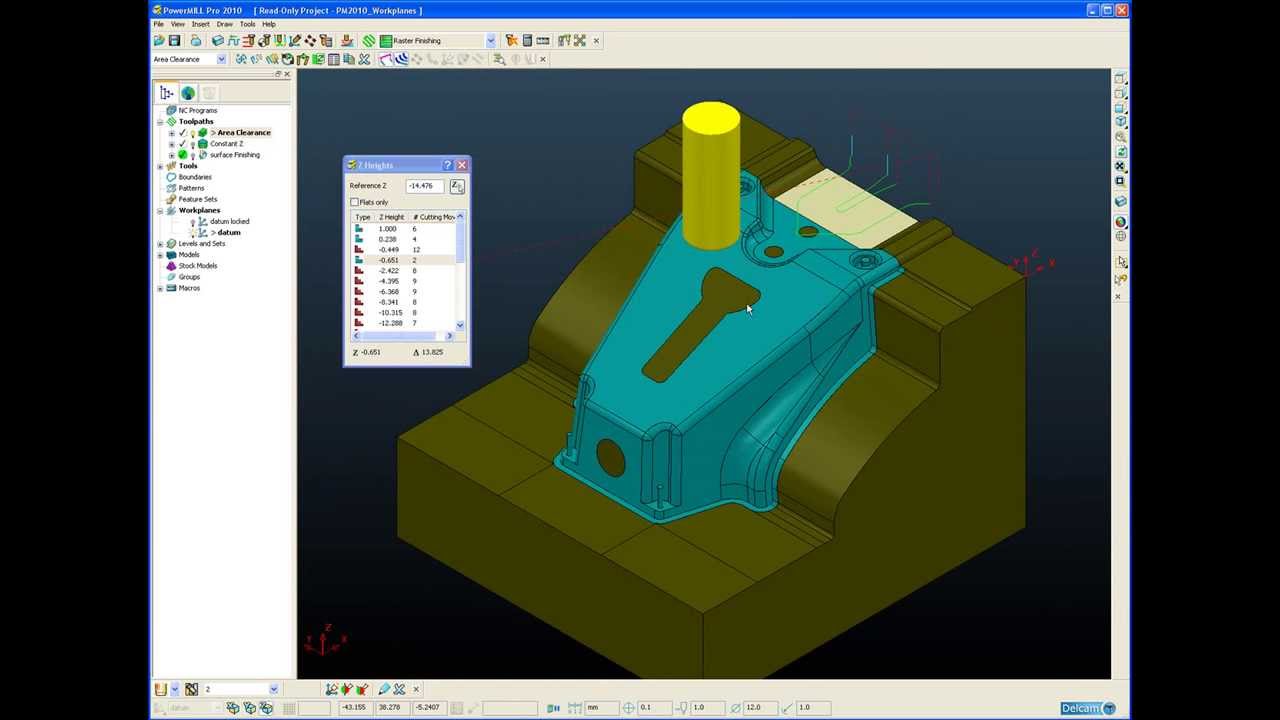Open project folder icon in main toolbar
Screen dimensions: 1280x720
(159, 41)
